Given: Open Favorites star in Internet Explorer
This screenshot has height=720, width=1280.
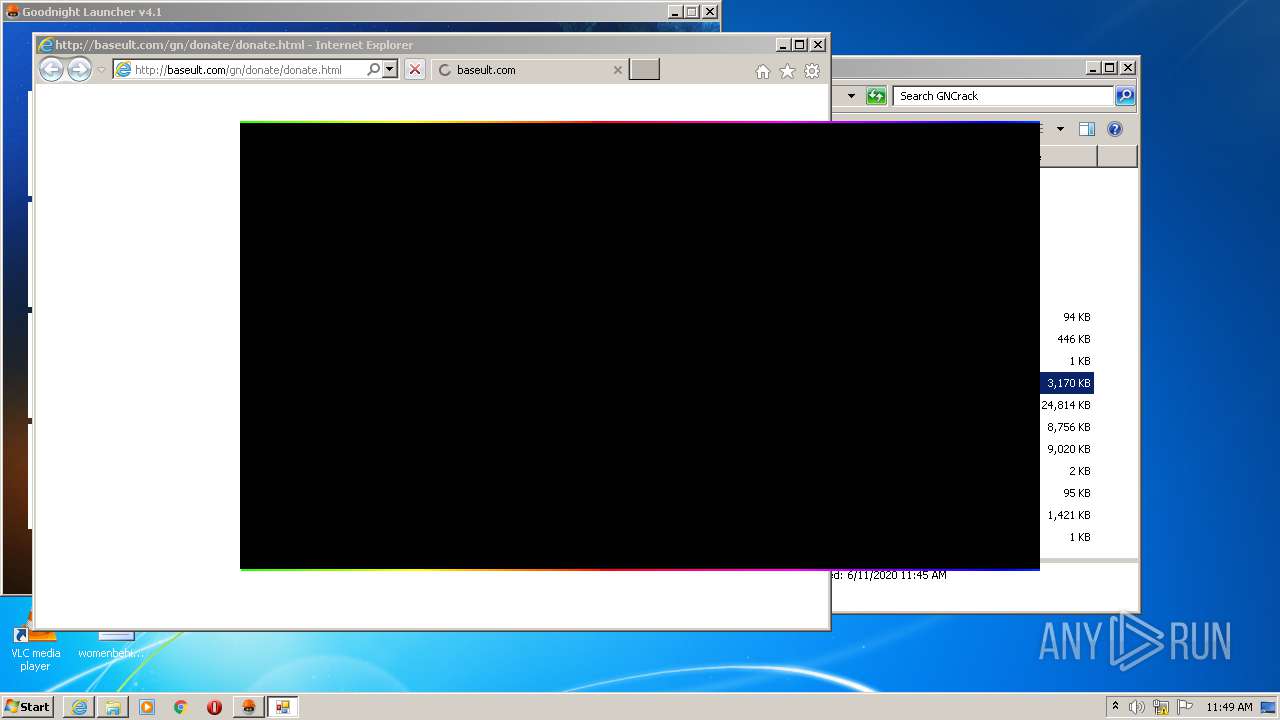Looking at the screenshot, I should pyautogui.click(x=787, y=71).
